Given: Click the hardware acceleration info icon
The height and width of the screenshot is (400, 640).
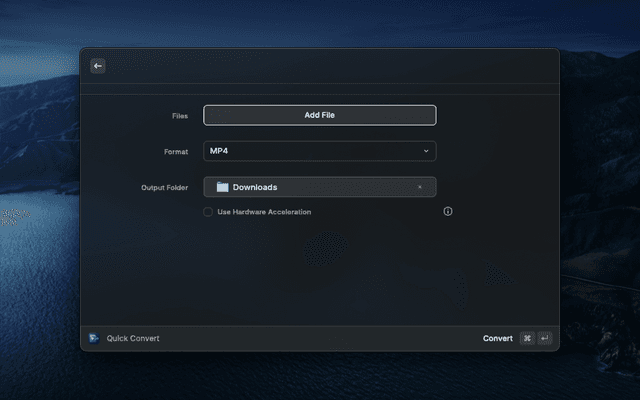Looking at the screenshot, I should 448,212.
